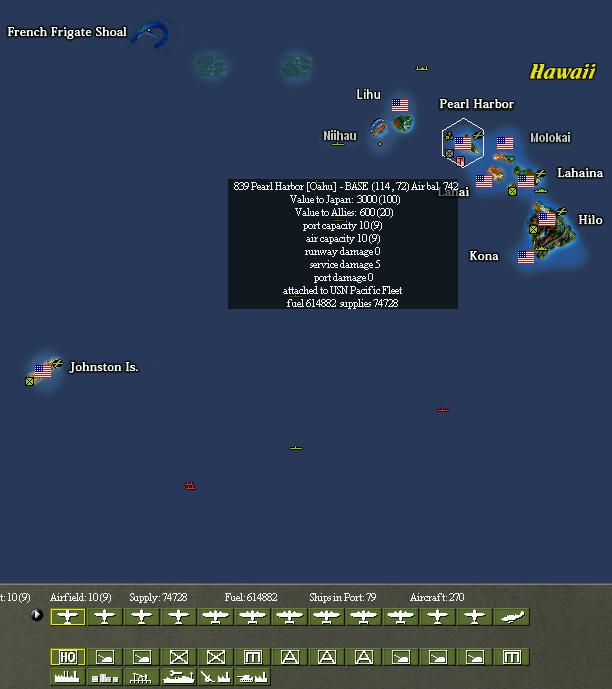The width and height of the screenshot is (612, 689).
Task: Select the Lahaina base flag
Action: (x=526, y=181)
